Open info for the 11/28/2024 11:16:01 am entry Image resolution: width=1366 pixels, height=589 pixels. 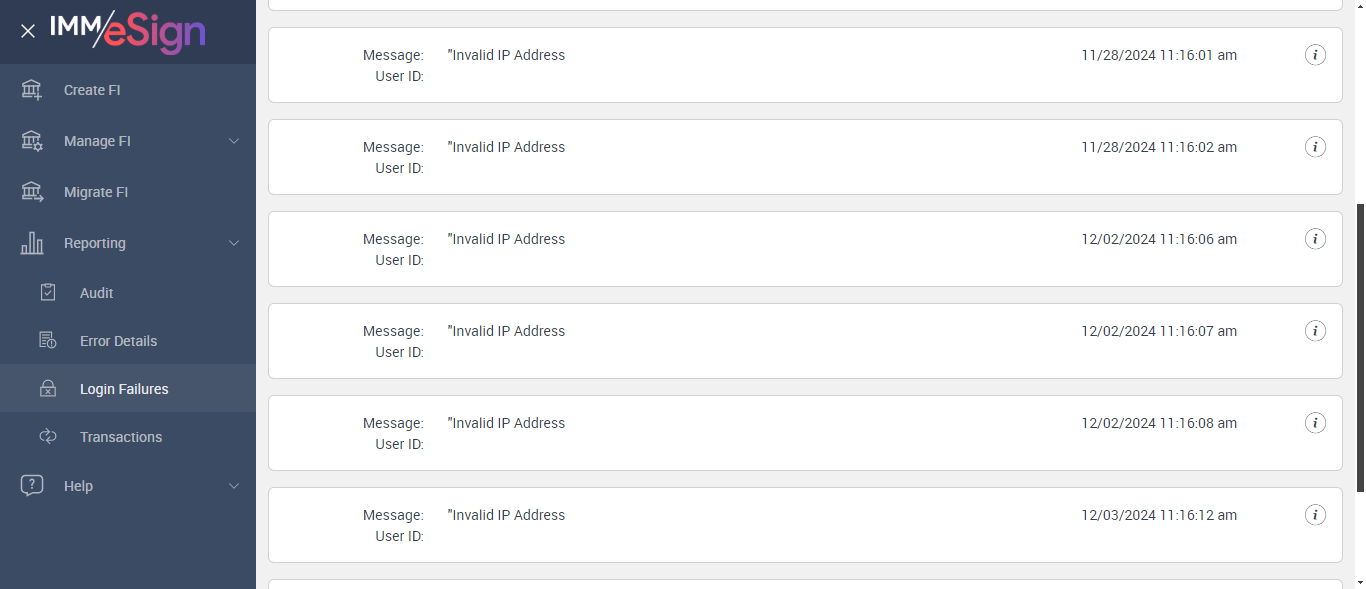tap(1316, 55)
